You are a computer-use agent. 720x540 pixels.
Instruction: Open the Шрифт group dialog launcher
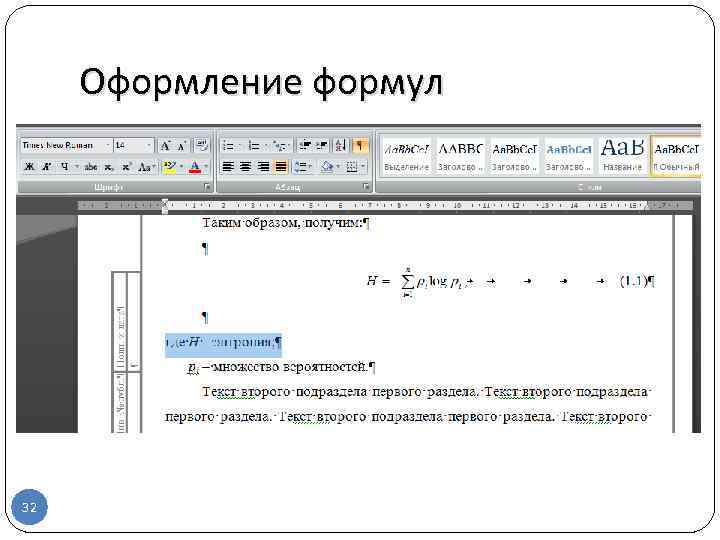(x=207, y=187)
